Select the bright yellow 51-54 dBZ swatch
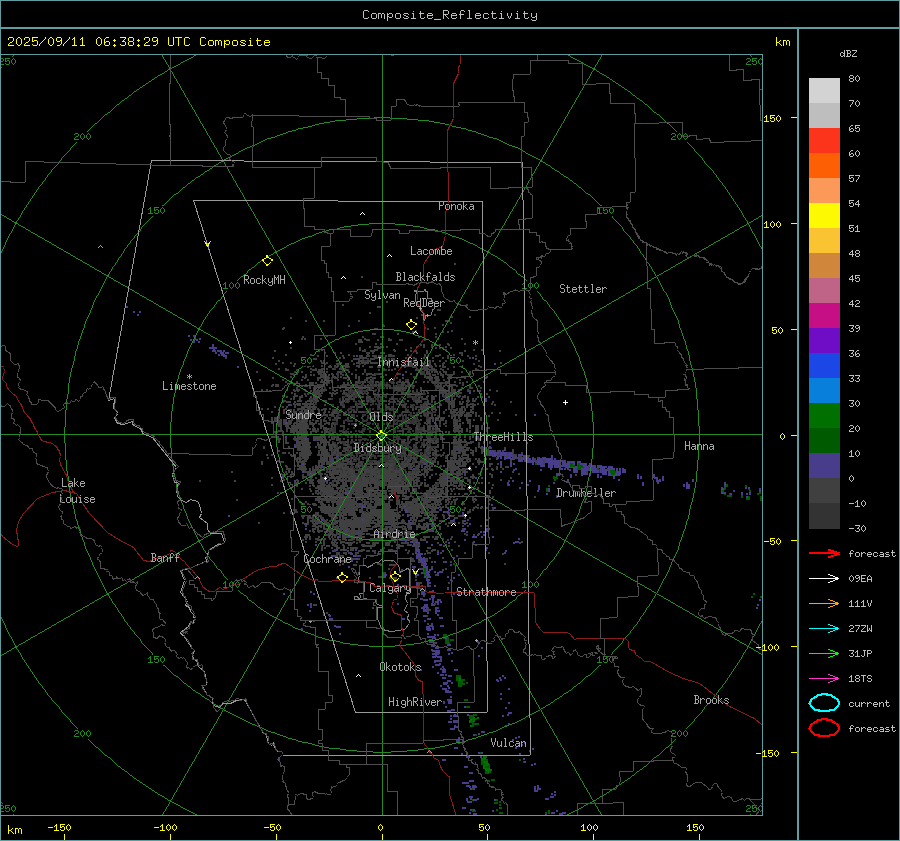Image resolution: width=900 pixels, height=841 pixels. [824, 216]
